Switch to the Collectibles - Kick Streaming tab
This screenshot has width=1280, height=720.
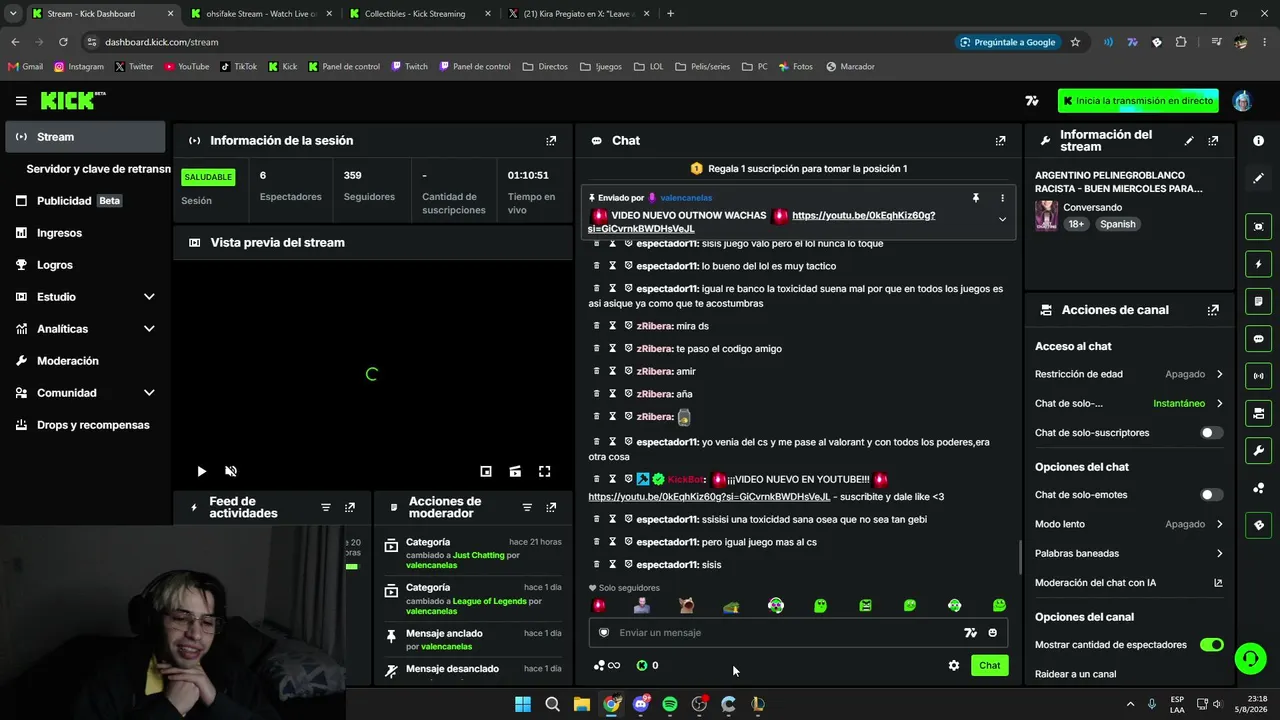click(421, 14)
